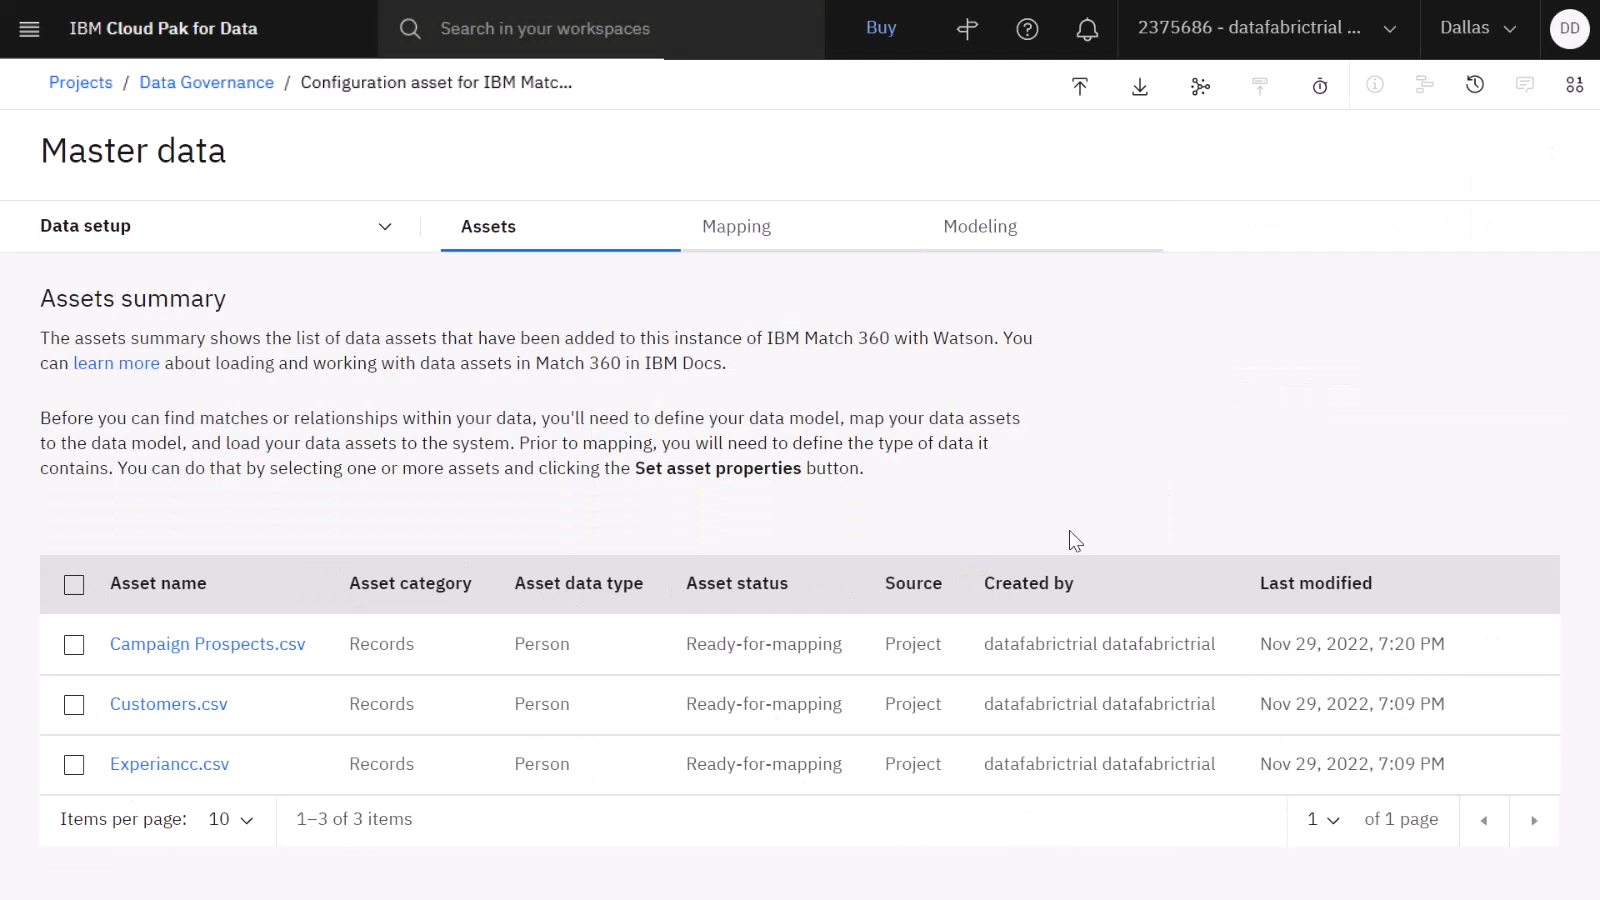Switch to the Mapping tab

[x=802, y=227]
